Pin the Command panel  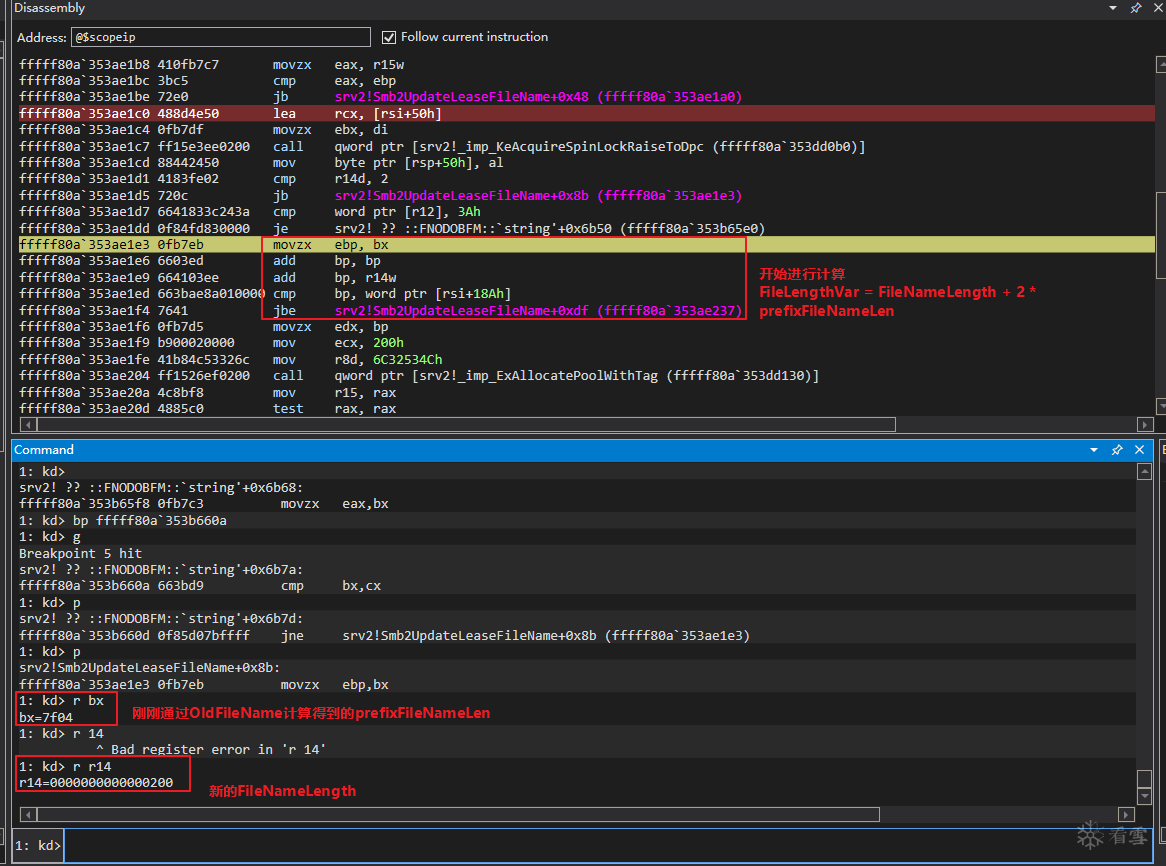click(x=1117, y=450)
